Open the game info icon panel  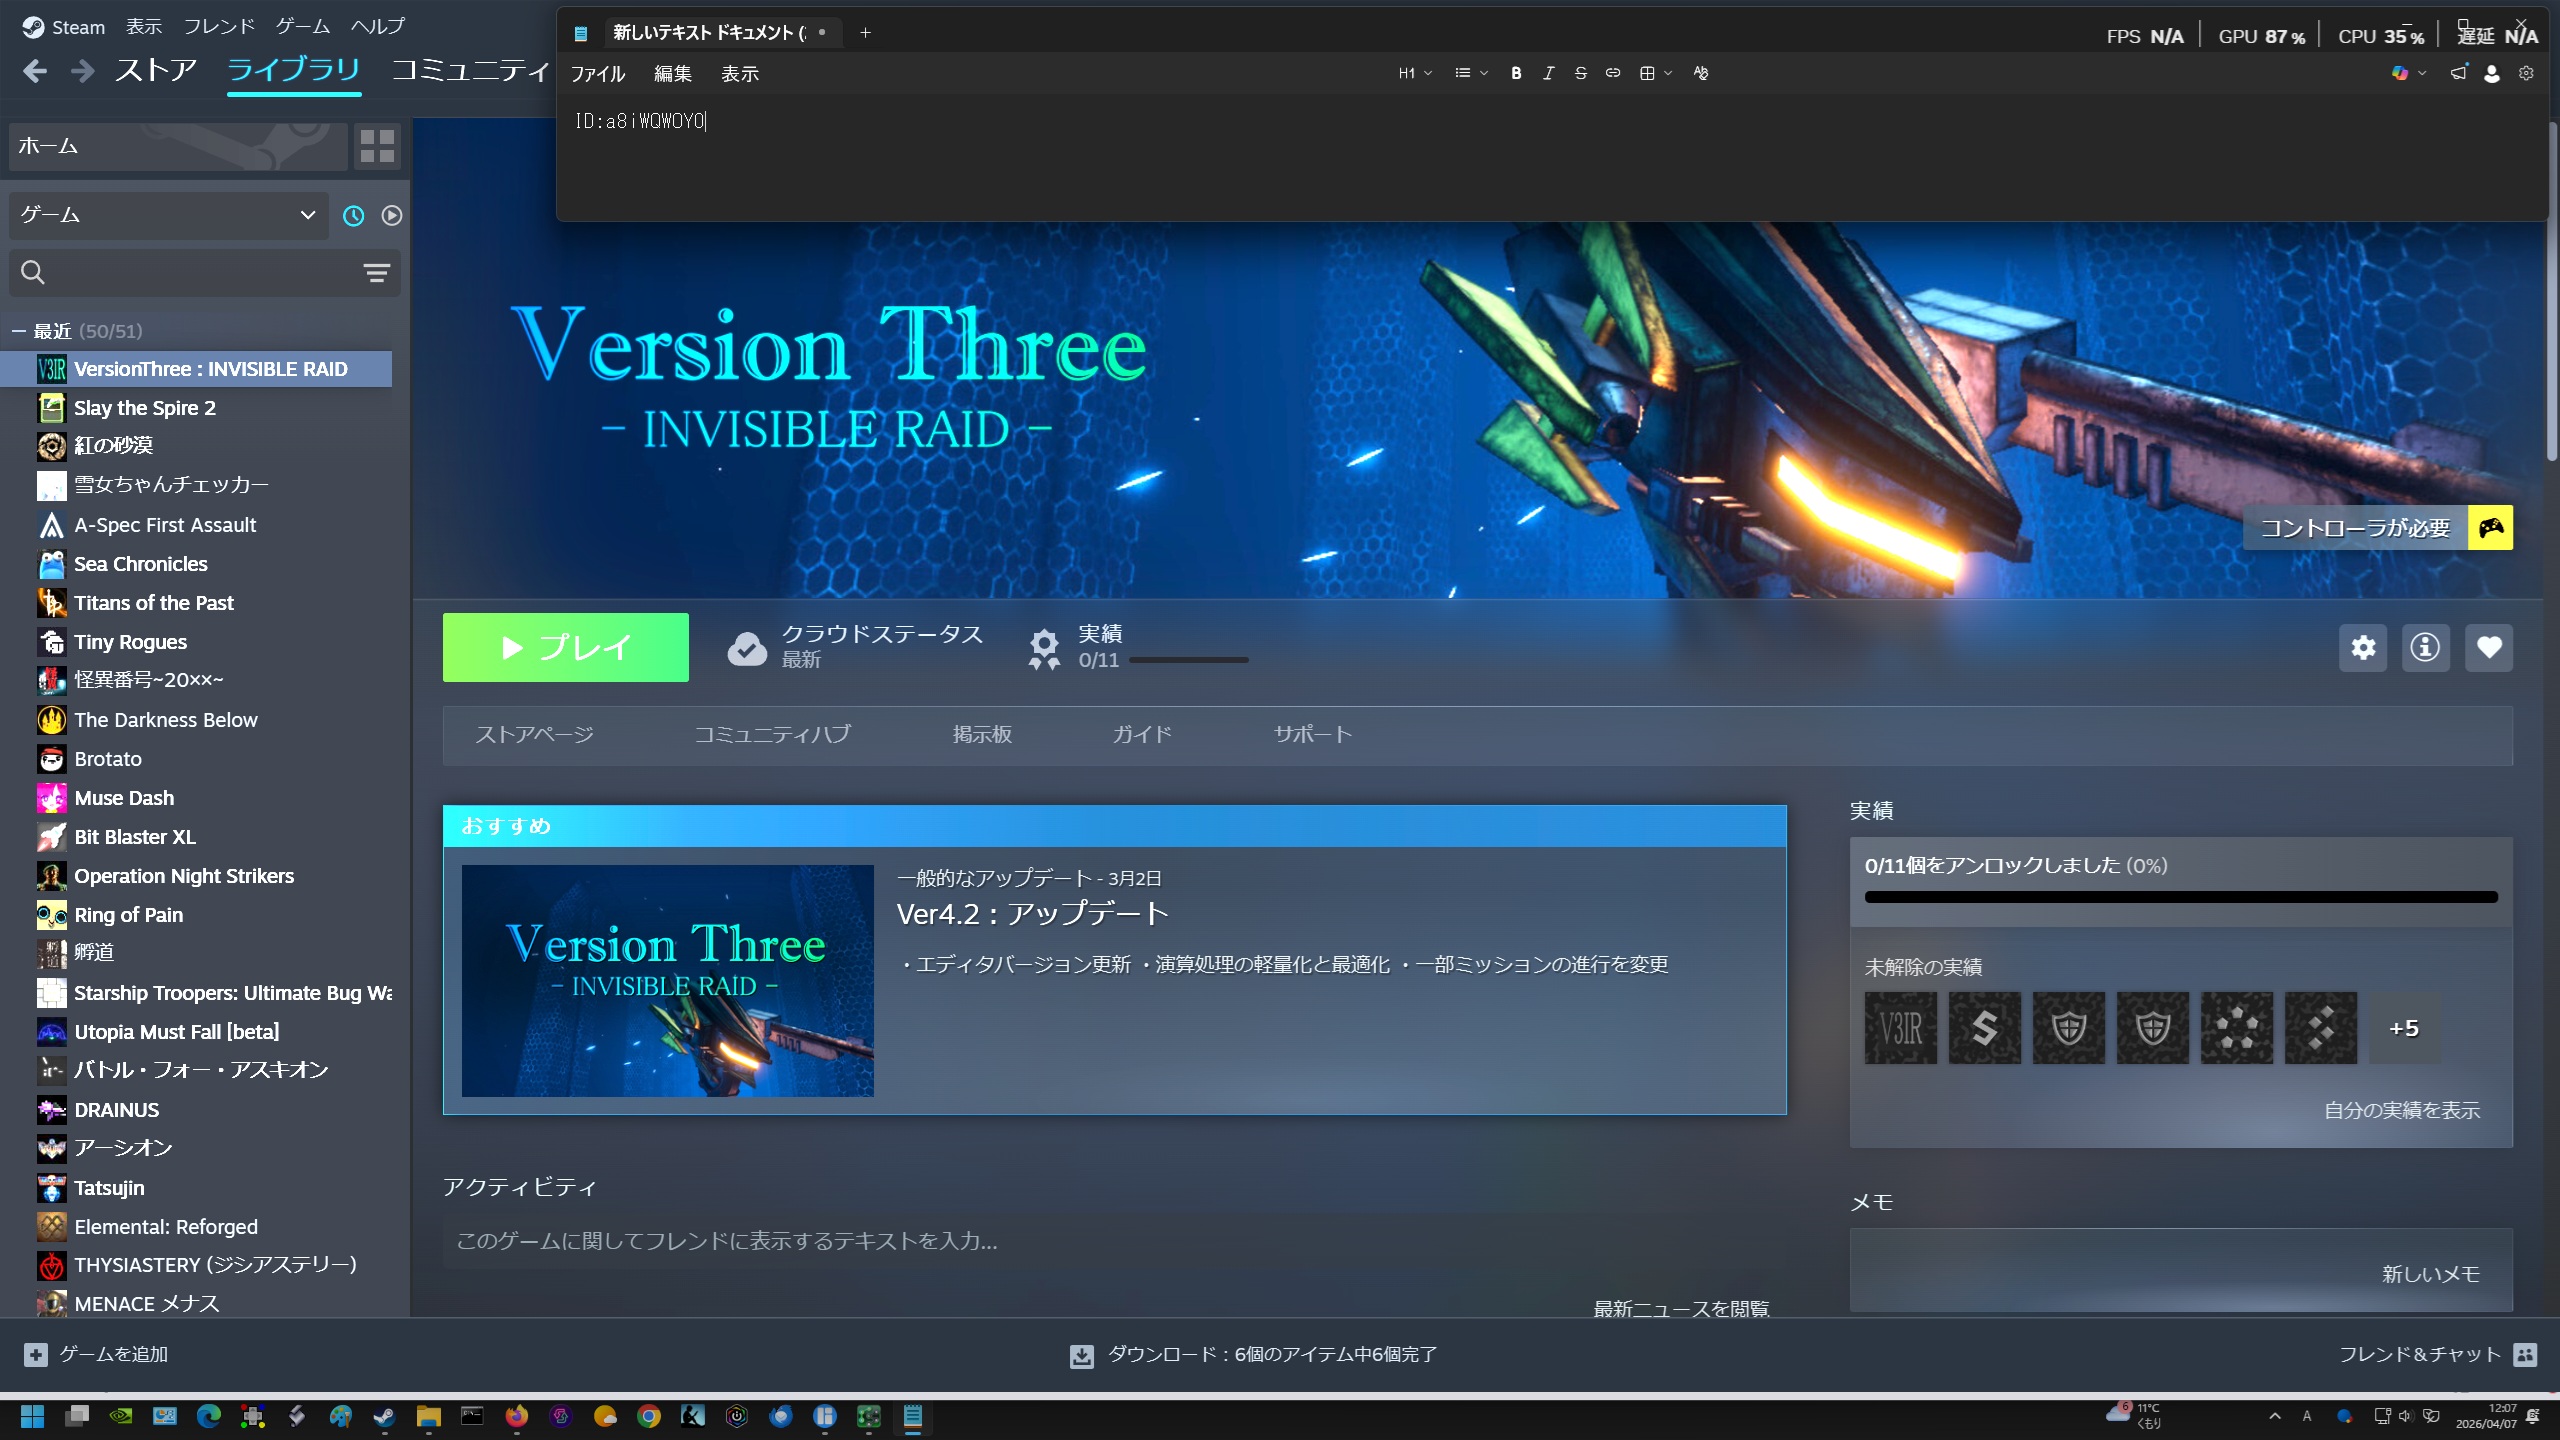coord(2425,648)
